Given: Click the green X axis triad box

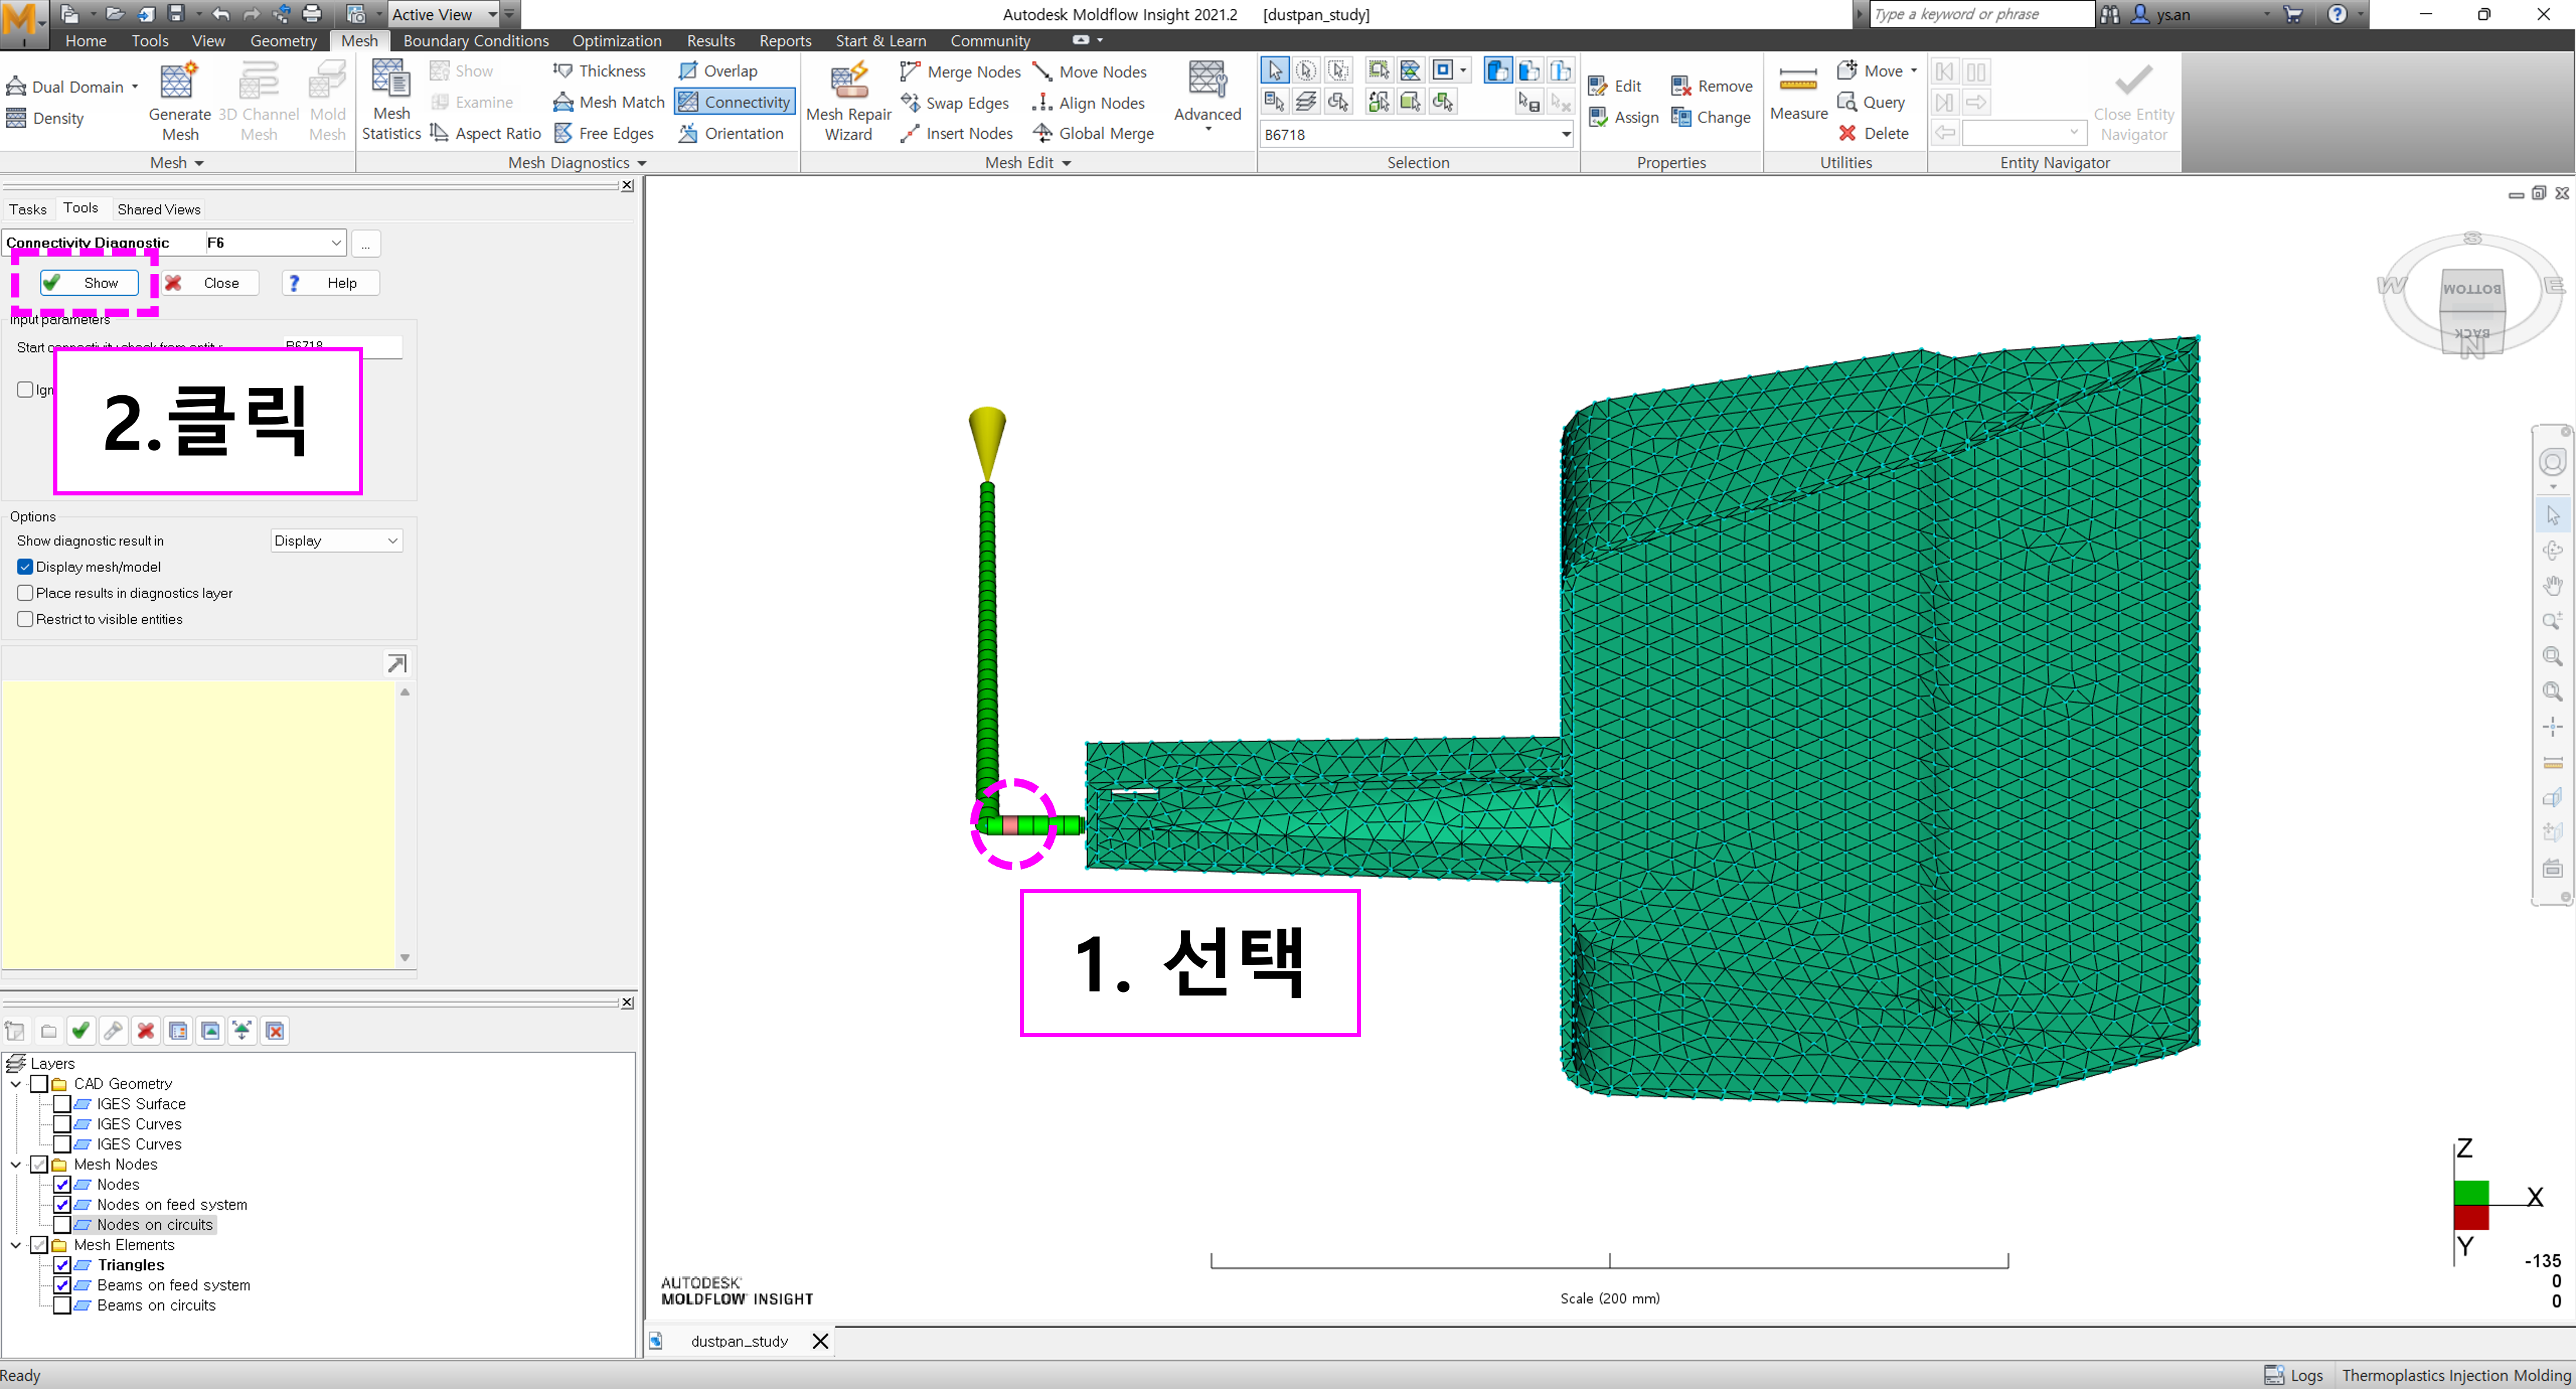Looking at the screenshot, I should [2471, 1193].
